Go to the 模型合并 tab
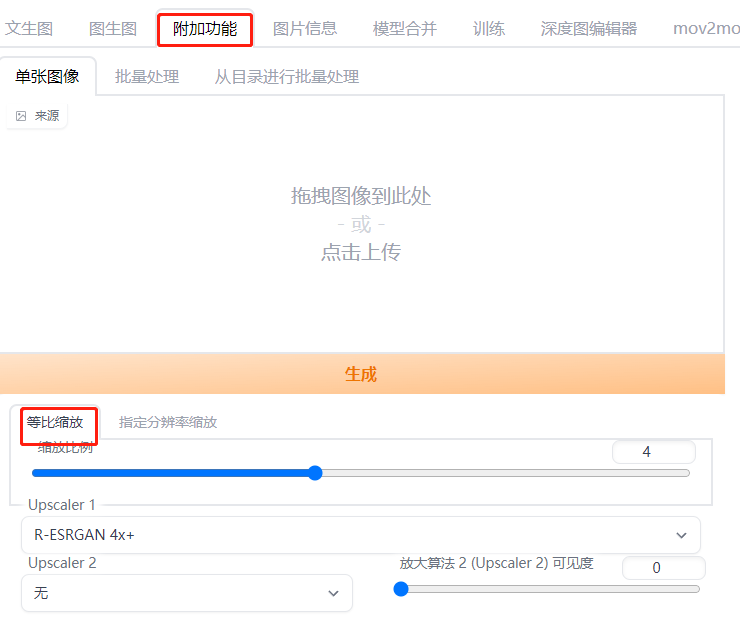740x628 pixels. point(405,29)
